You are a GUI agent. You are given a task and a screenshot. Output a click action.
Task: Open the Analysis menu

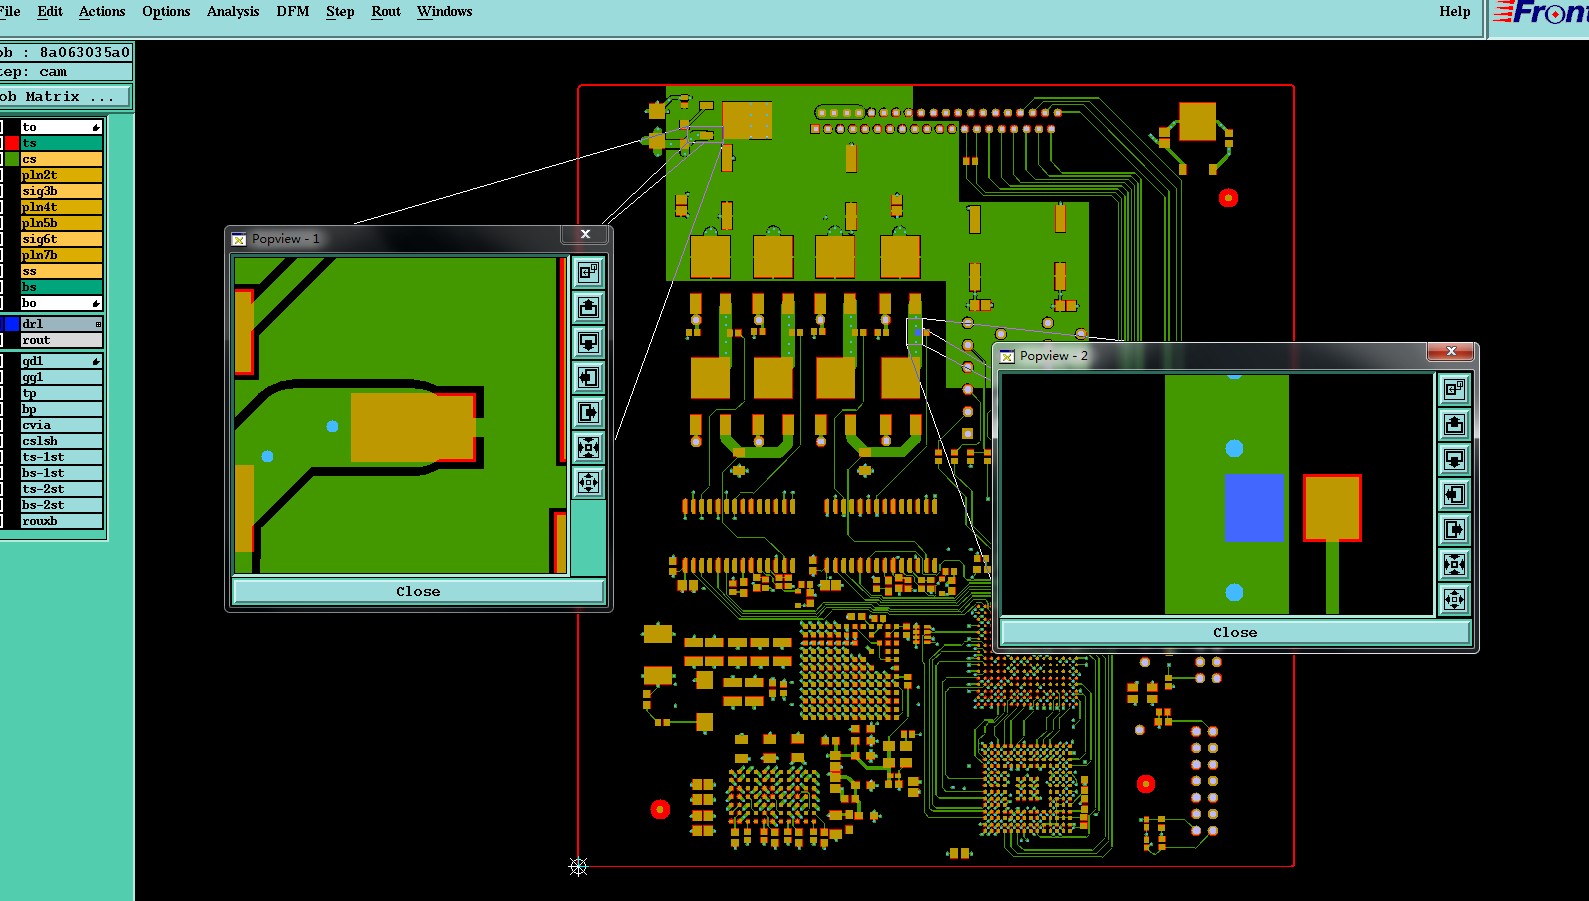pyautogui.click(x=233, y=12)
